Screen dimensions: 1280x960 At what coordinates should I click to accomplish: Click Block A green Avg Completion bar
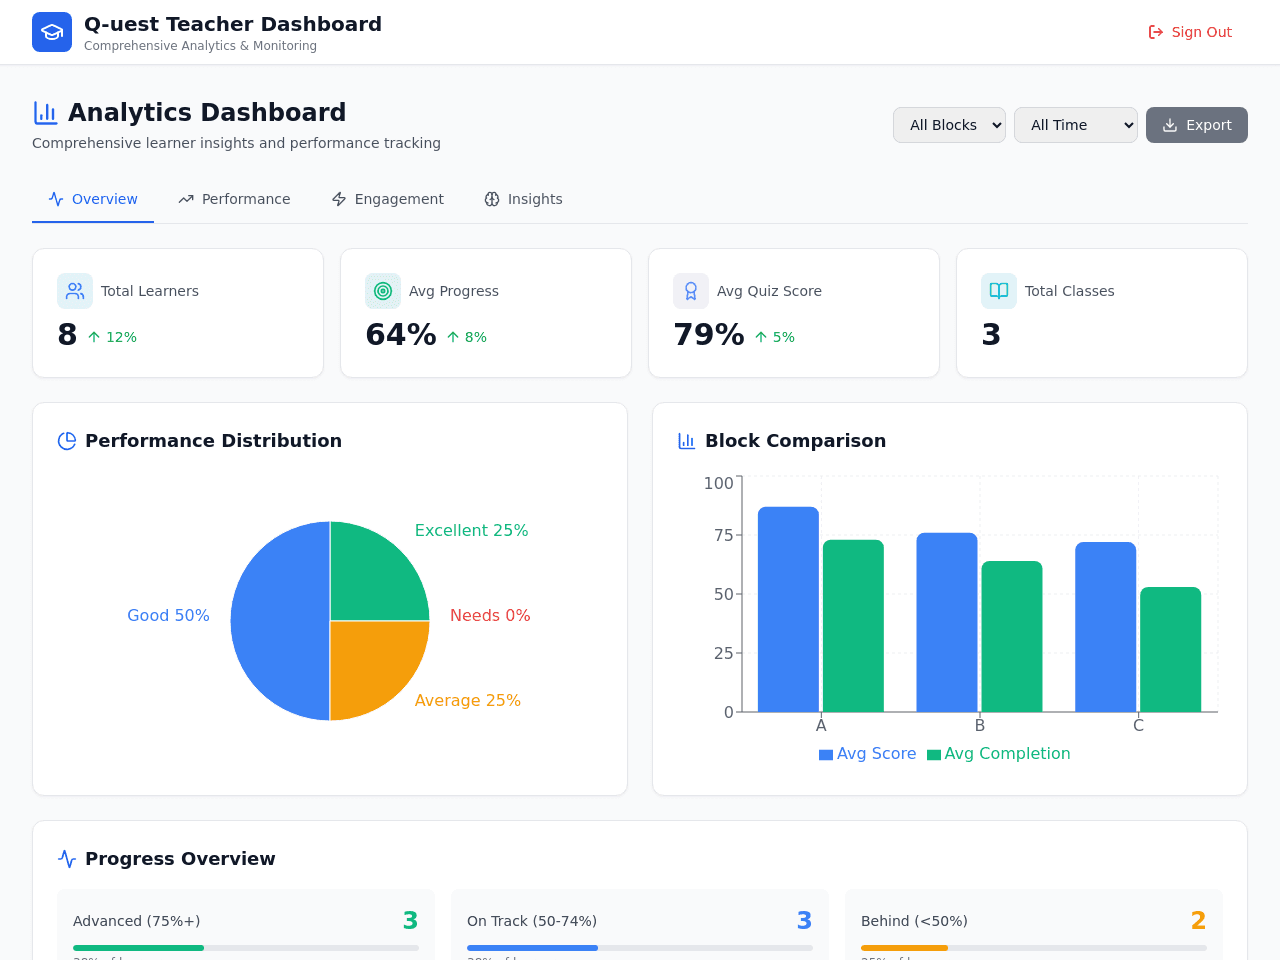[x=853, y=626]
